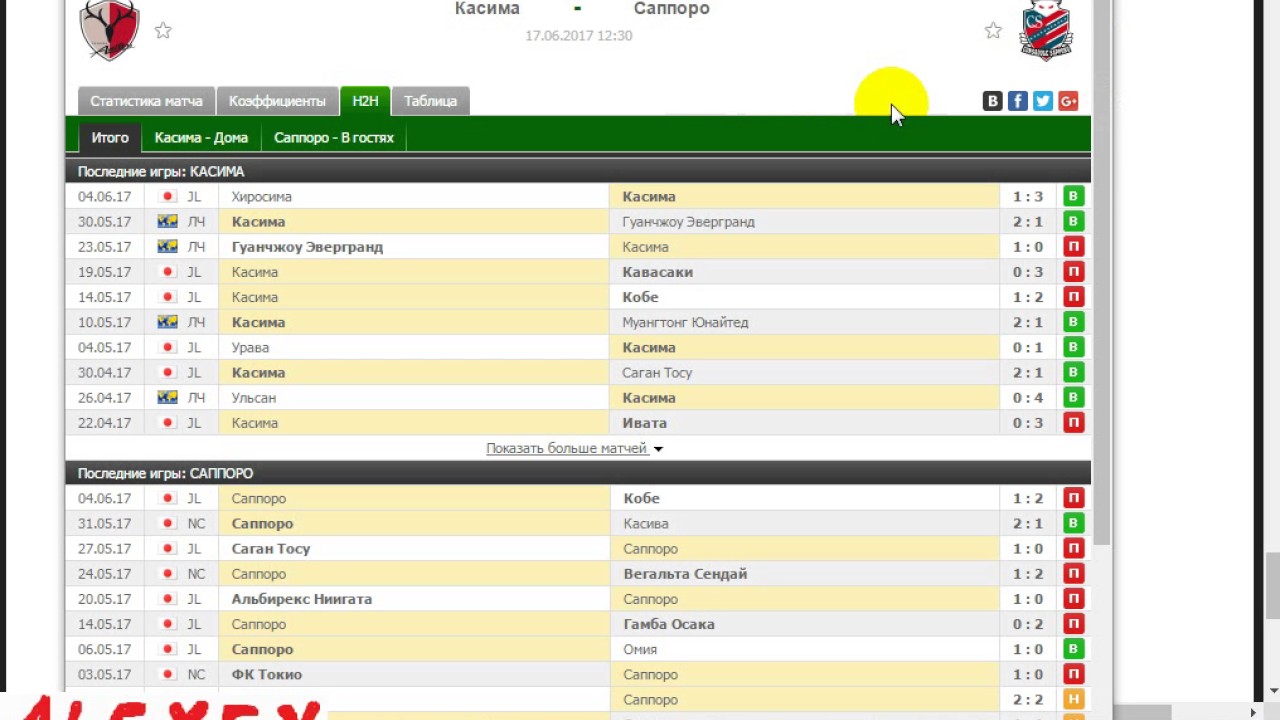Click win badge for Саппоро vs Касива match
Screen dimensions: 1280x720
[1074, 524]
